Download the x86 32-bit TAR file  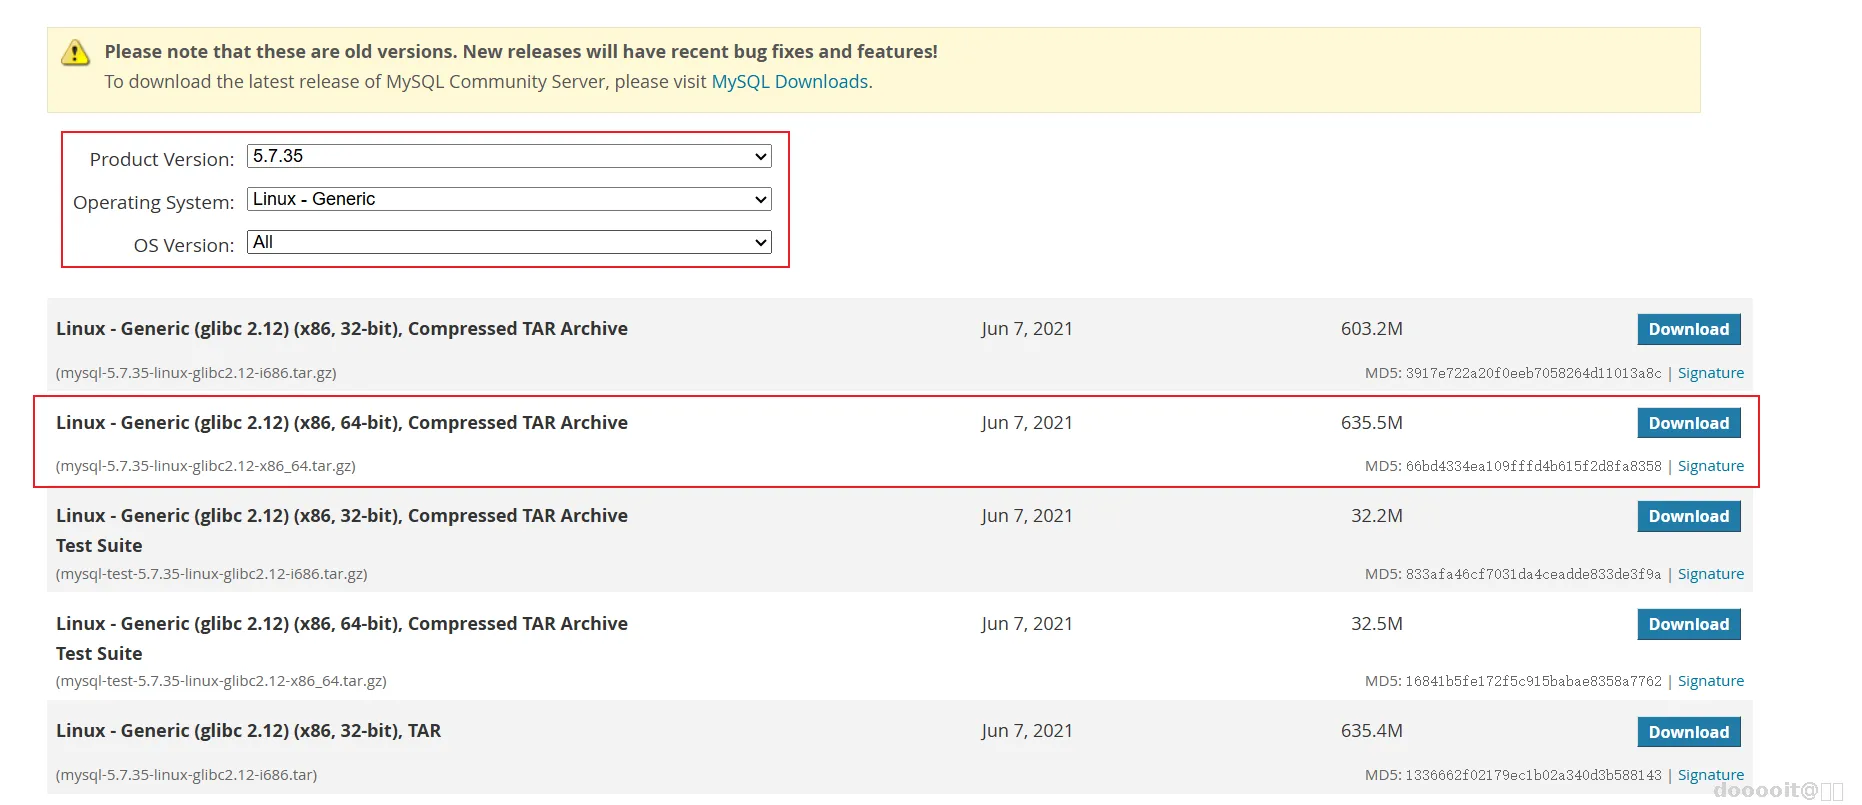pos(1688,732)
